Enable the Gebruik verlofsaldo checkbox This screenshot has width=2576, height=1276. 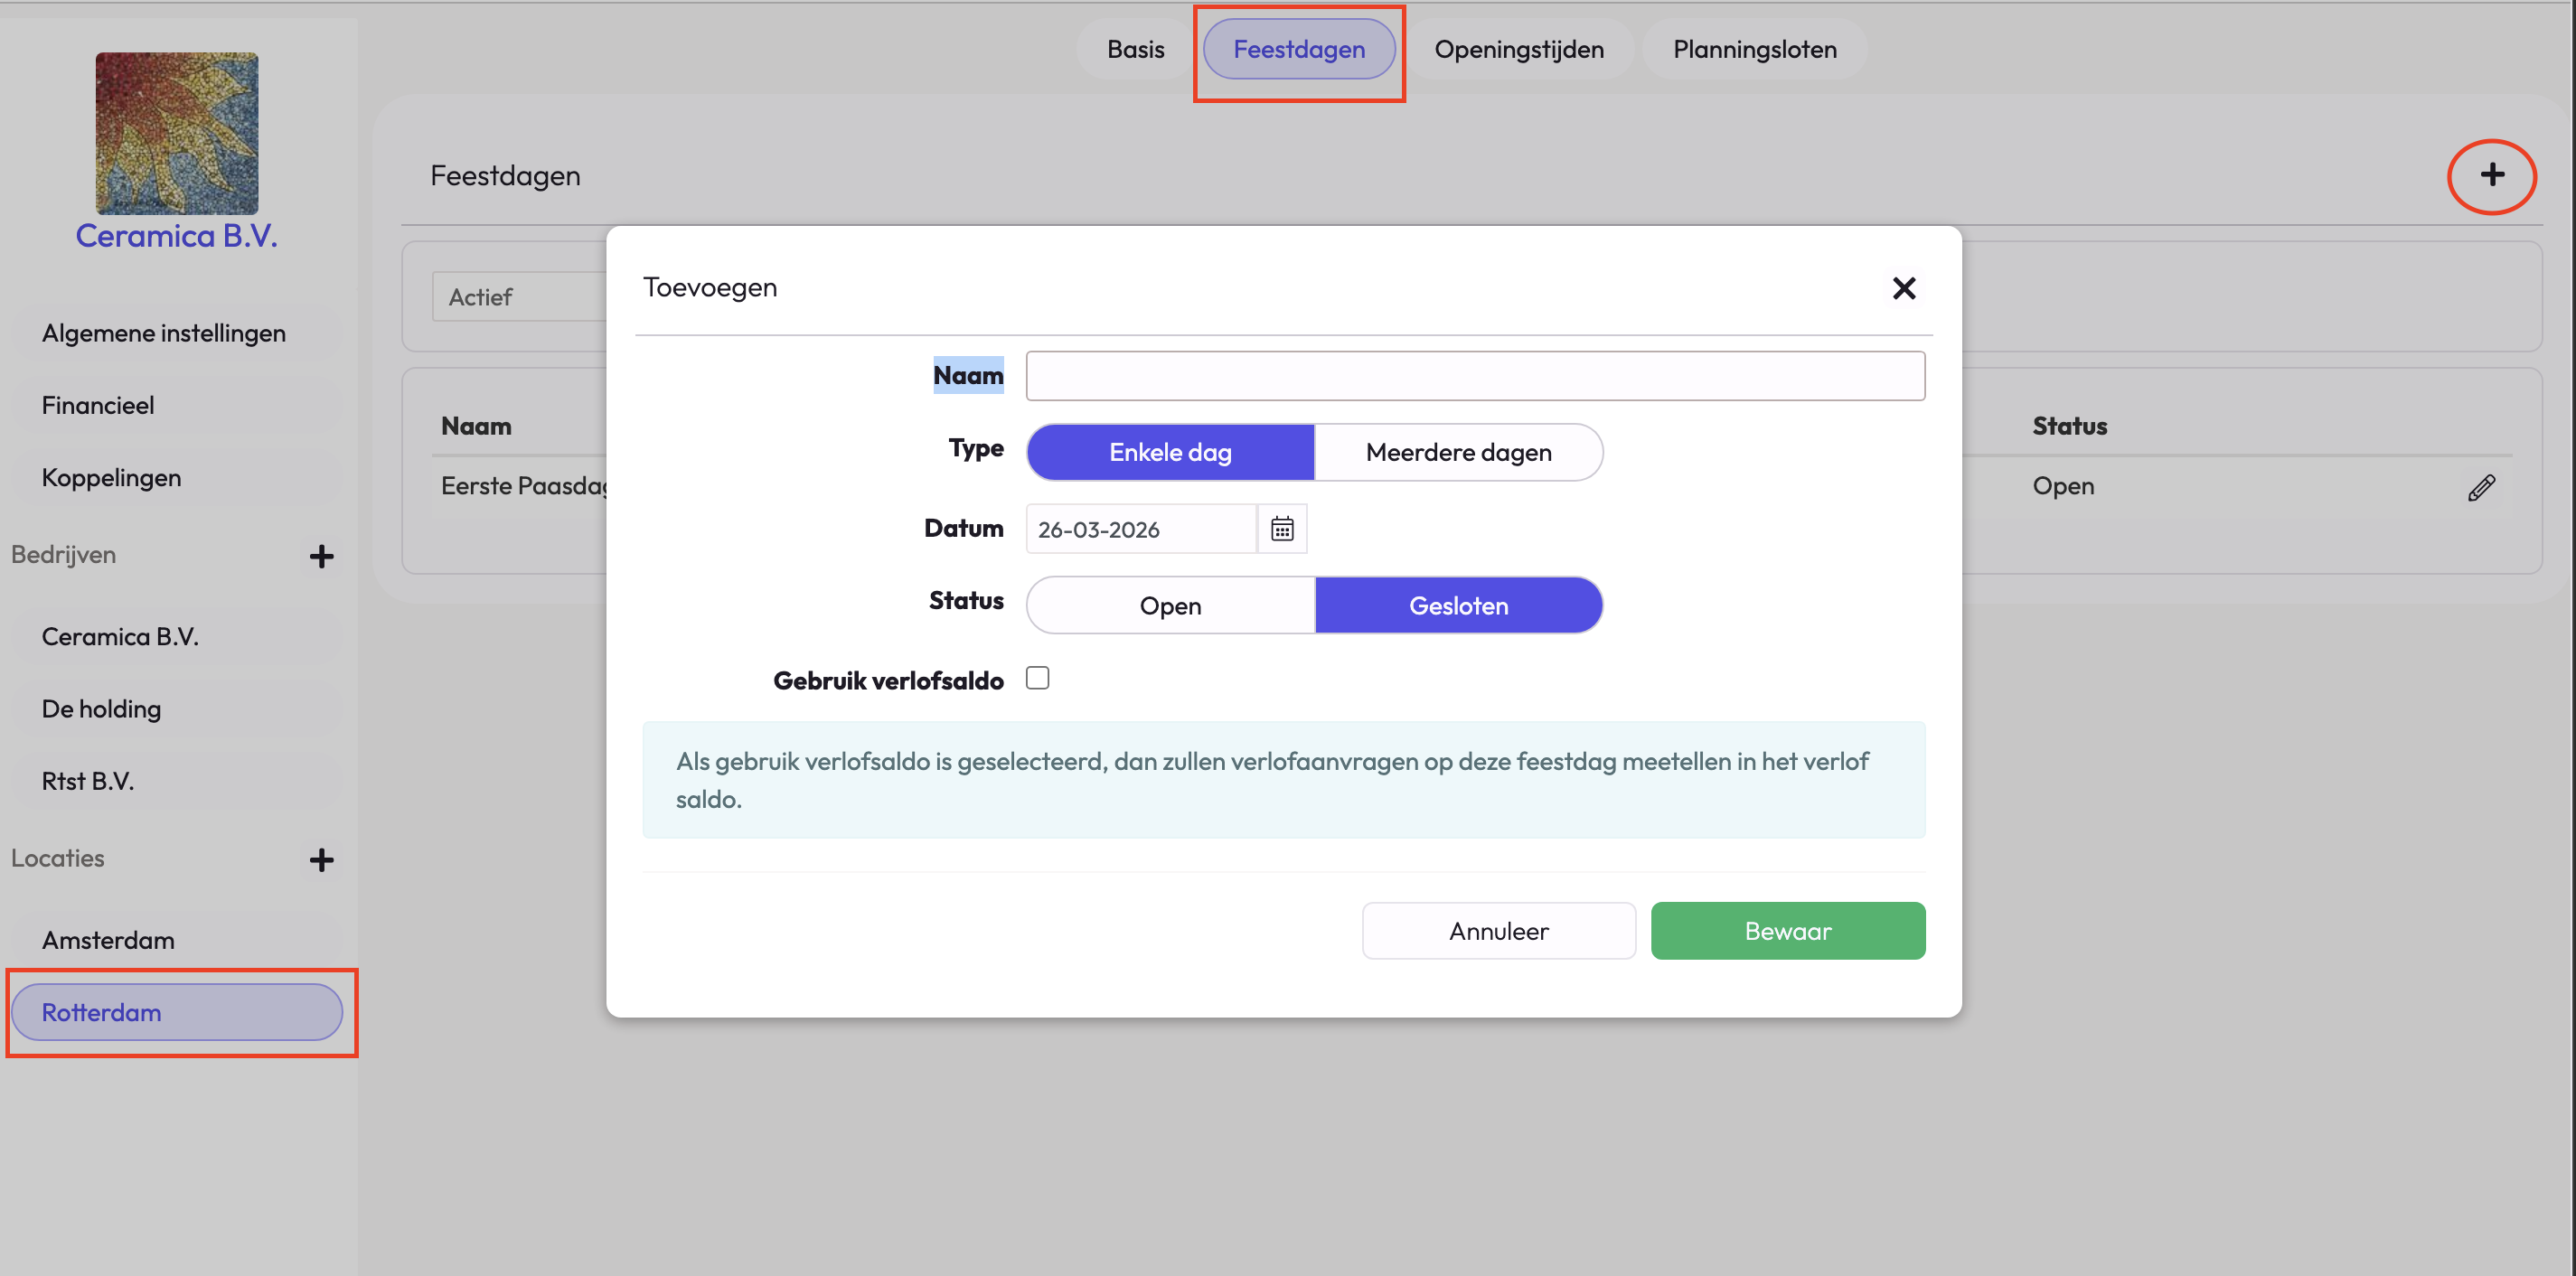click(1037, 678)
